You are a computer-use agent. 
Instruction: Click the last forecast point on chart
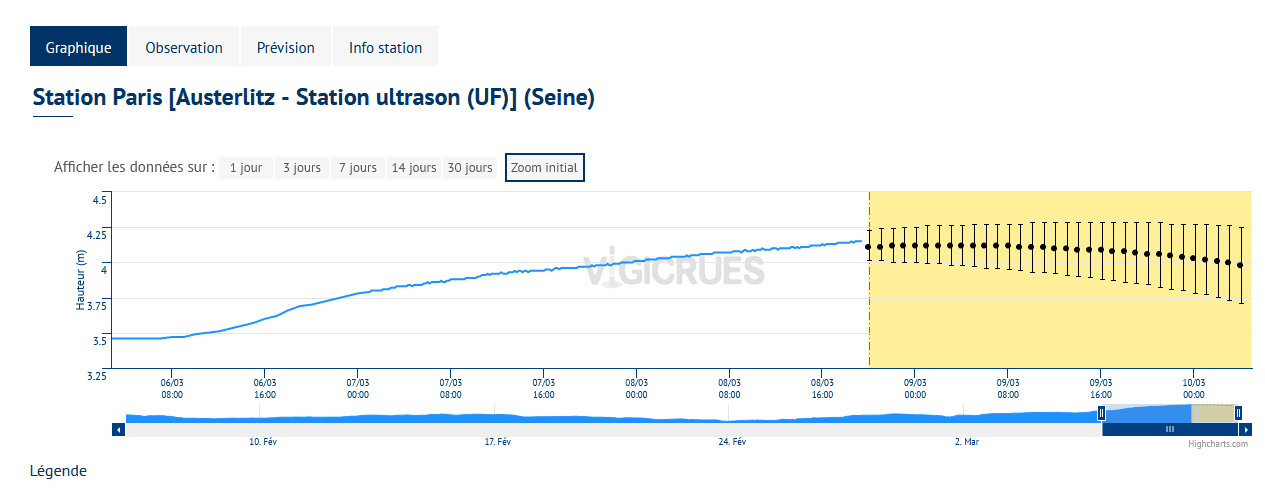[x=1241, y=265]
